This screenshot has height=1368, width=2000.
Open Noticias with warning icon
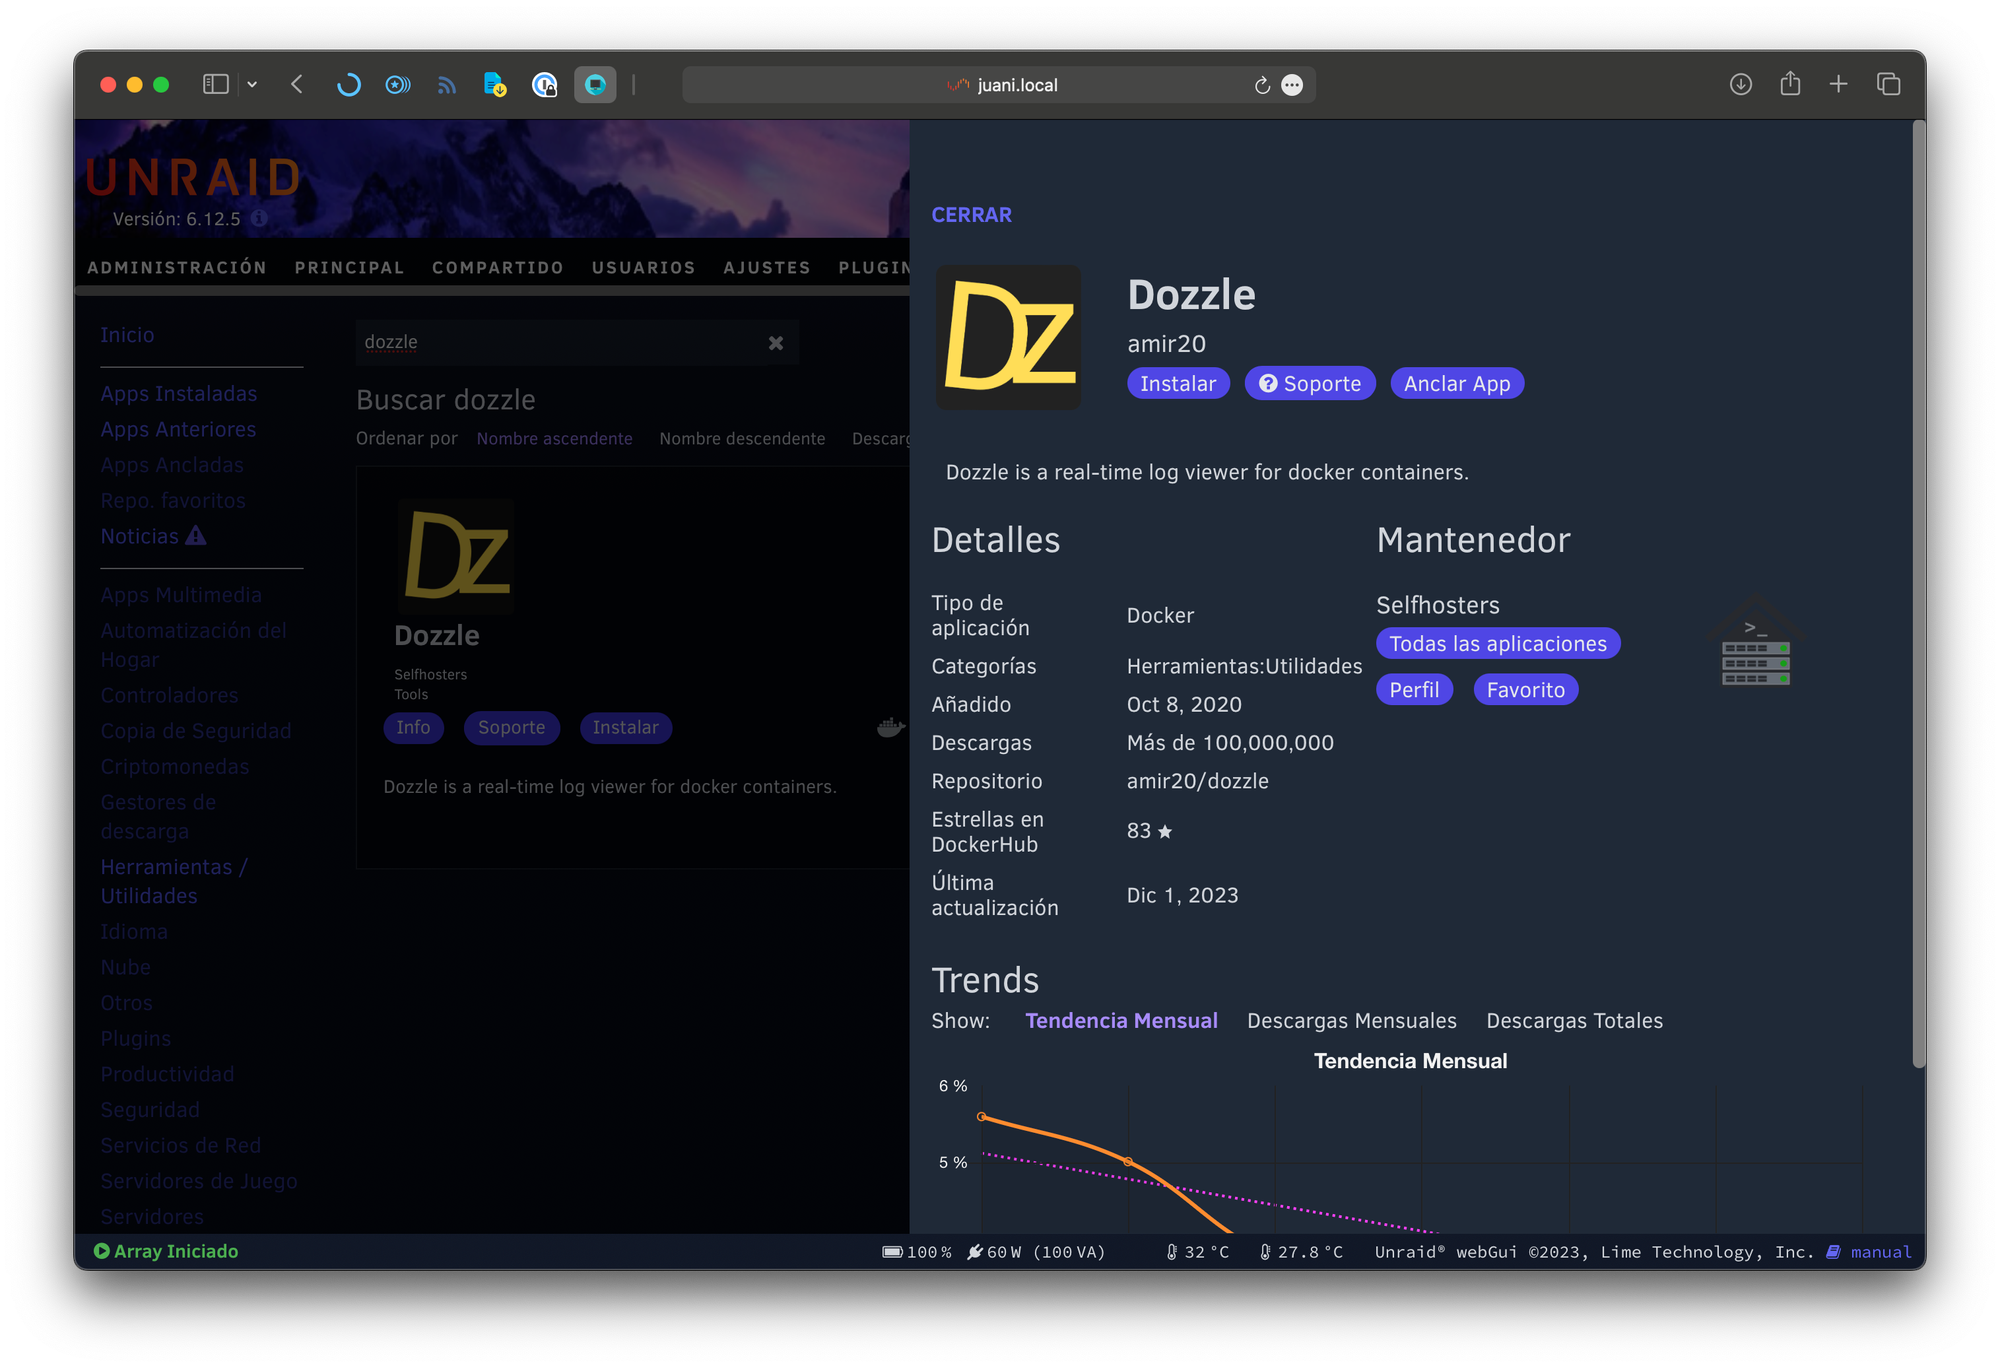(153, 536)
